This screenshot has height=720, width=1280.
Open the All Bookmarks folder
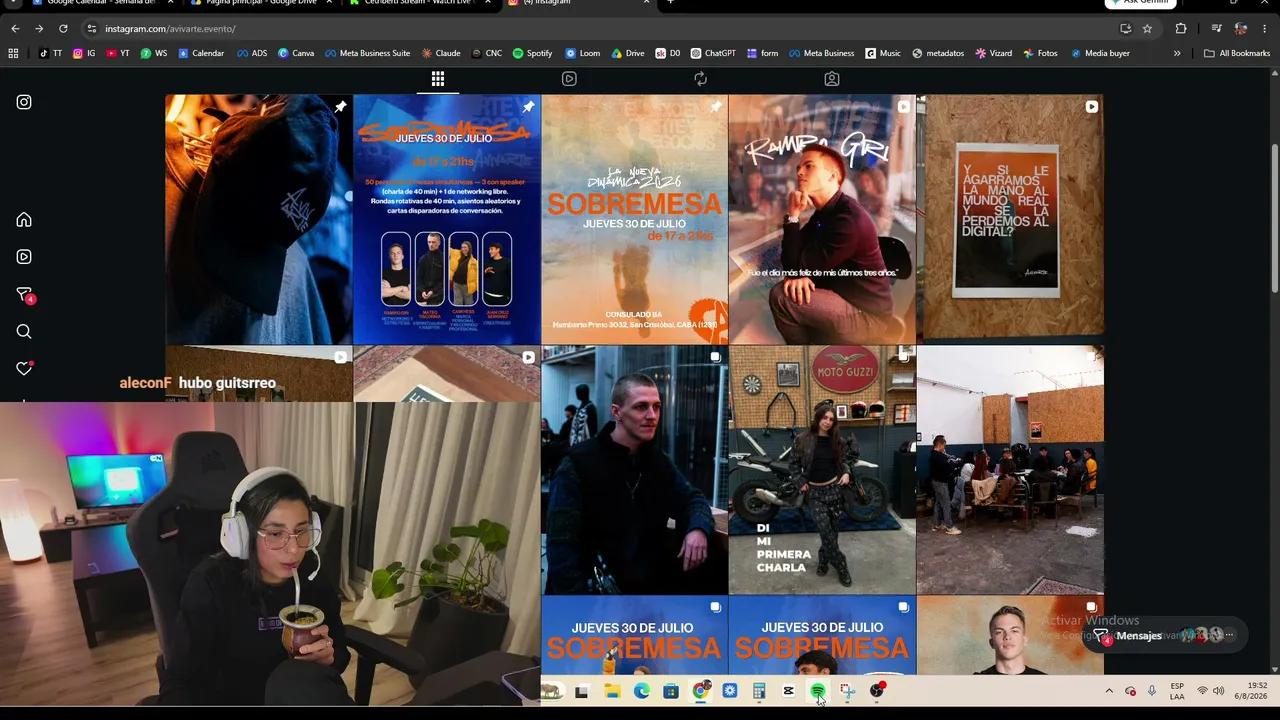pos(1237,53)
